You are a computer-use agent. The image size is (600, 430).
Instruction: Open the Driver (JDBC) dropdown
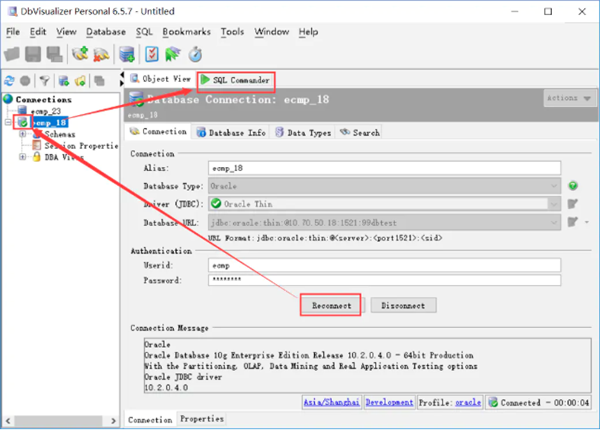(553, 204)
